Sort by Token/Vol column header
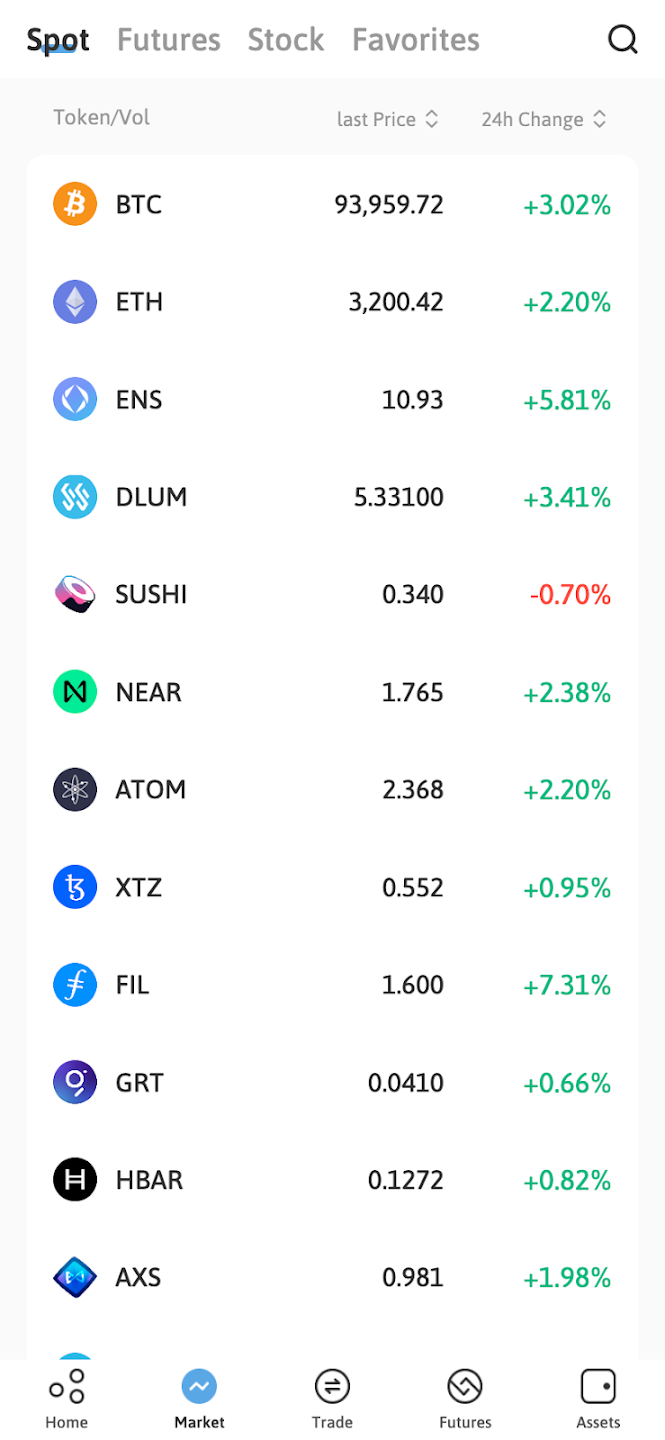This screenshot has width=665, height=1440. 102,117
